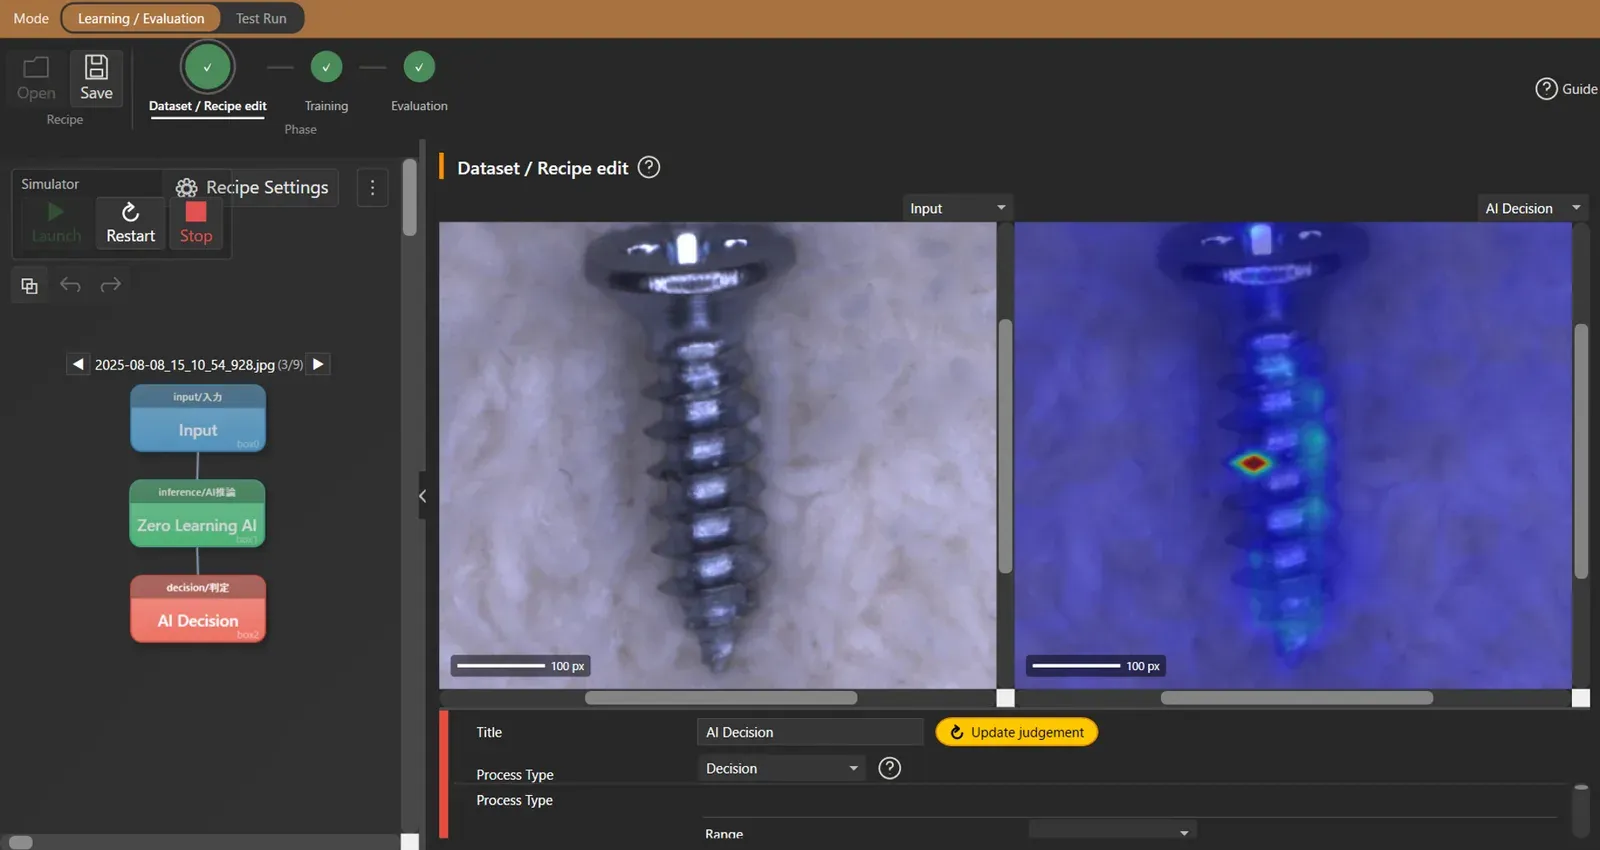
Task: Show help for Dataset / Recipe edit heading
Action: click(649, 167)
